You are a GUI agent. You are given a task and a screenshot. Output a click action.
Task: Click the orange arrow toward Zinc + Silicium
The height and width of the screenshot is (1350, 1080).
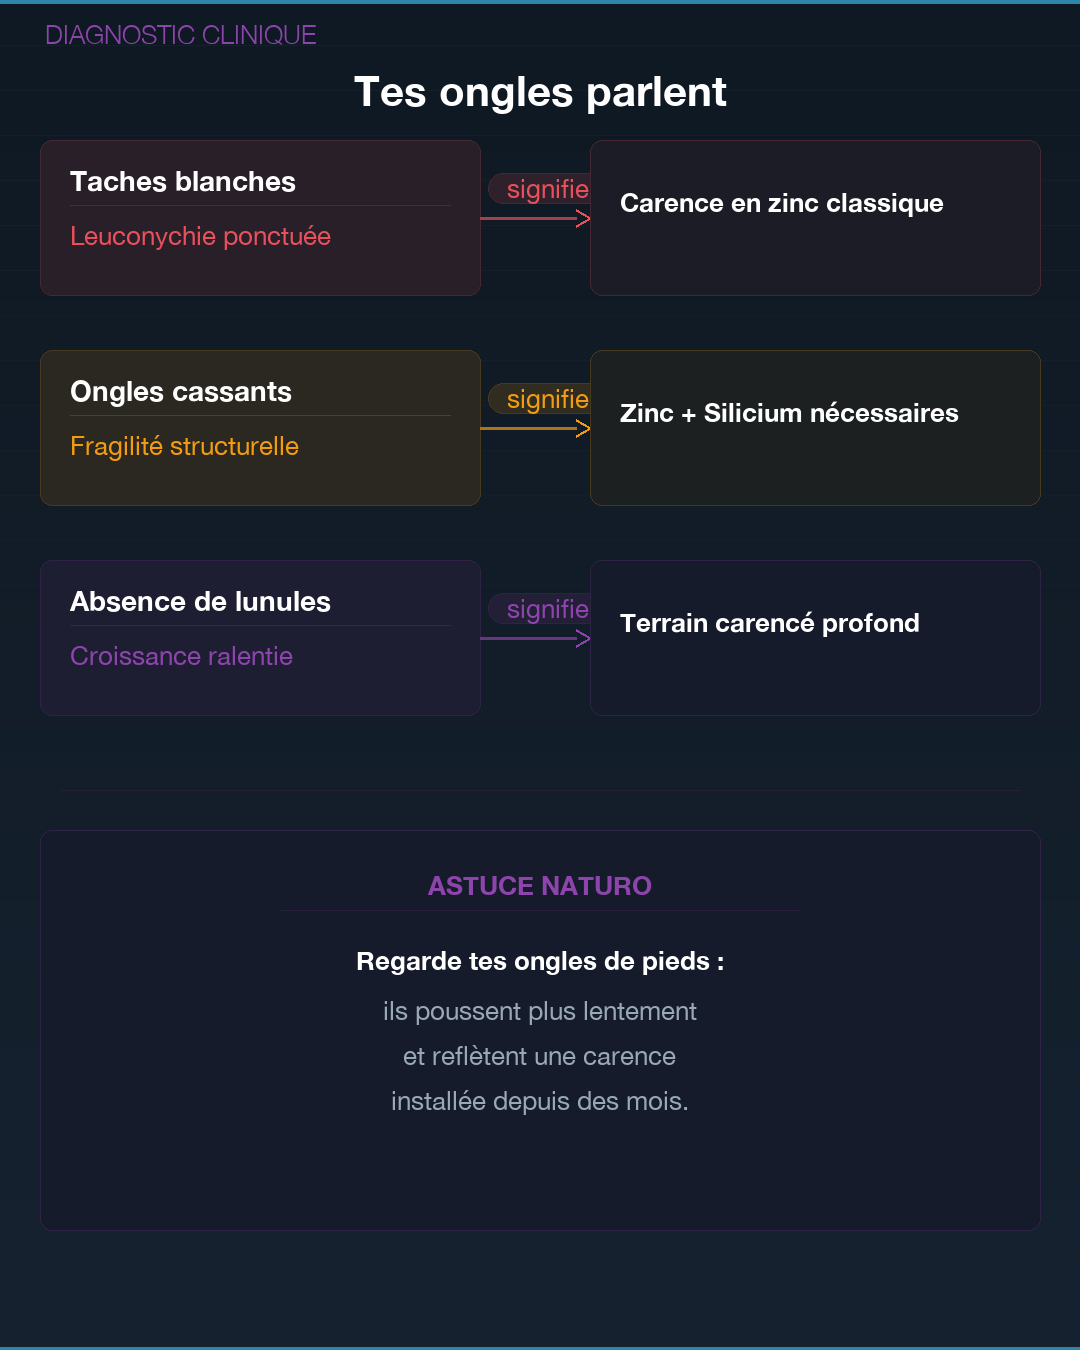(x=535, y=428)
